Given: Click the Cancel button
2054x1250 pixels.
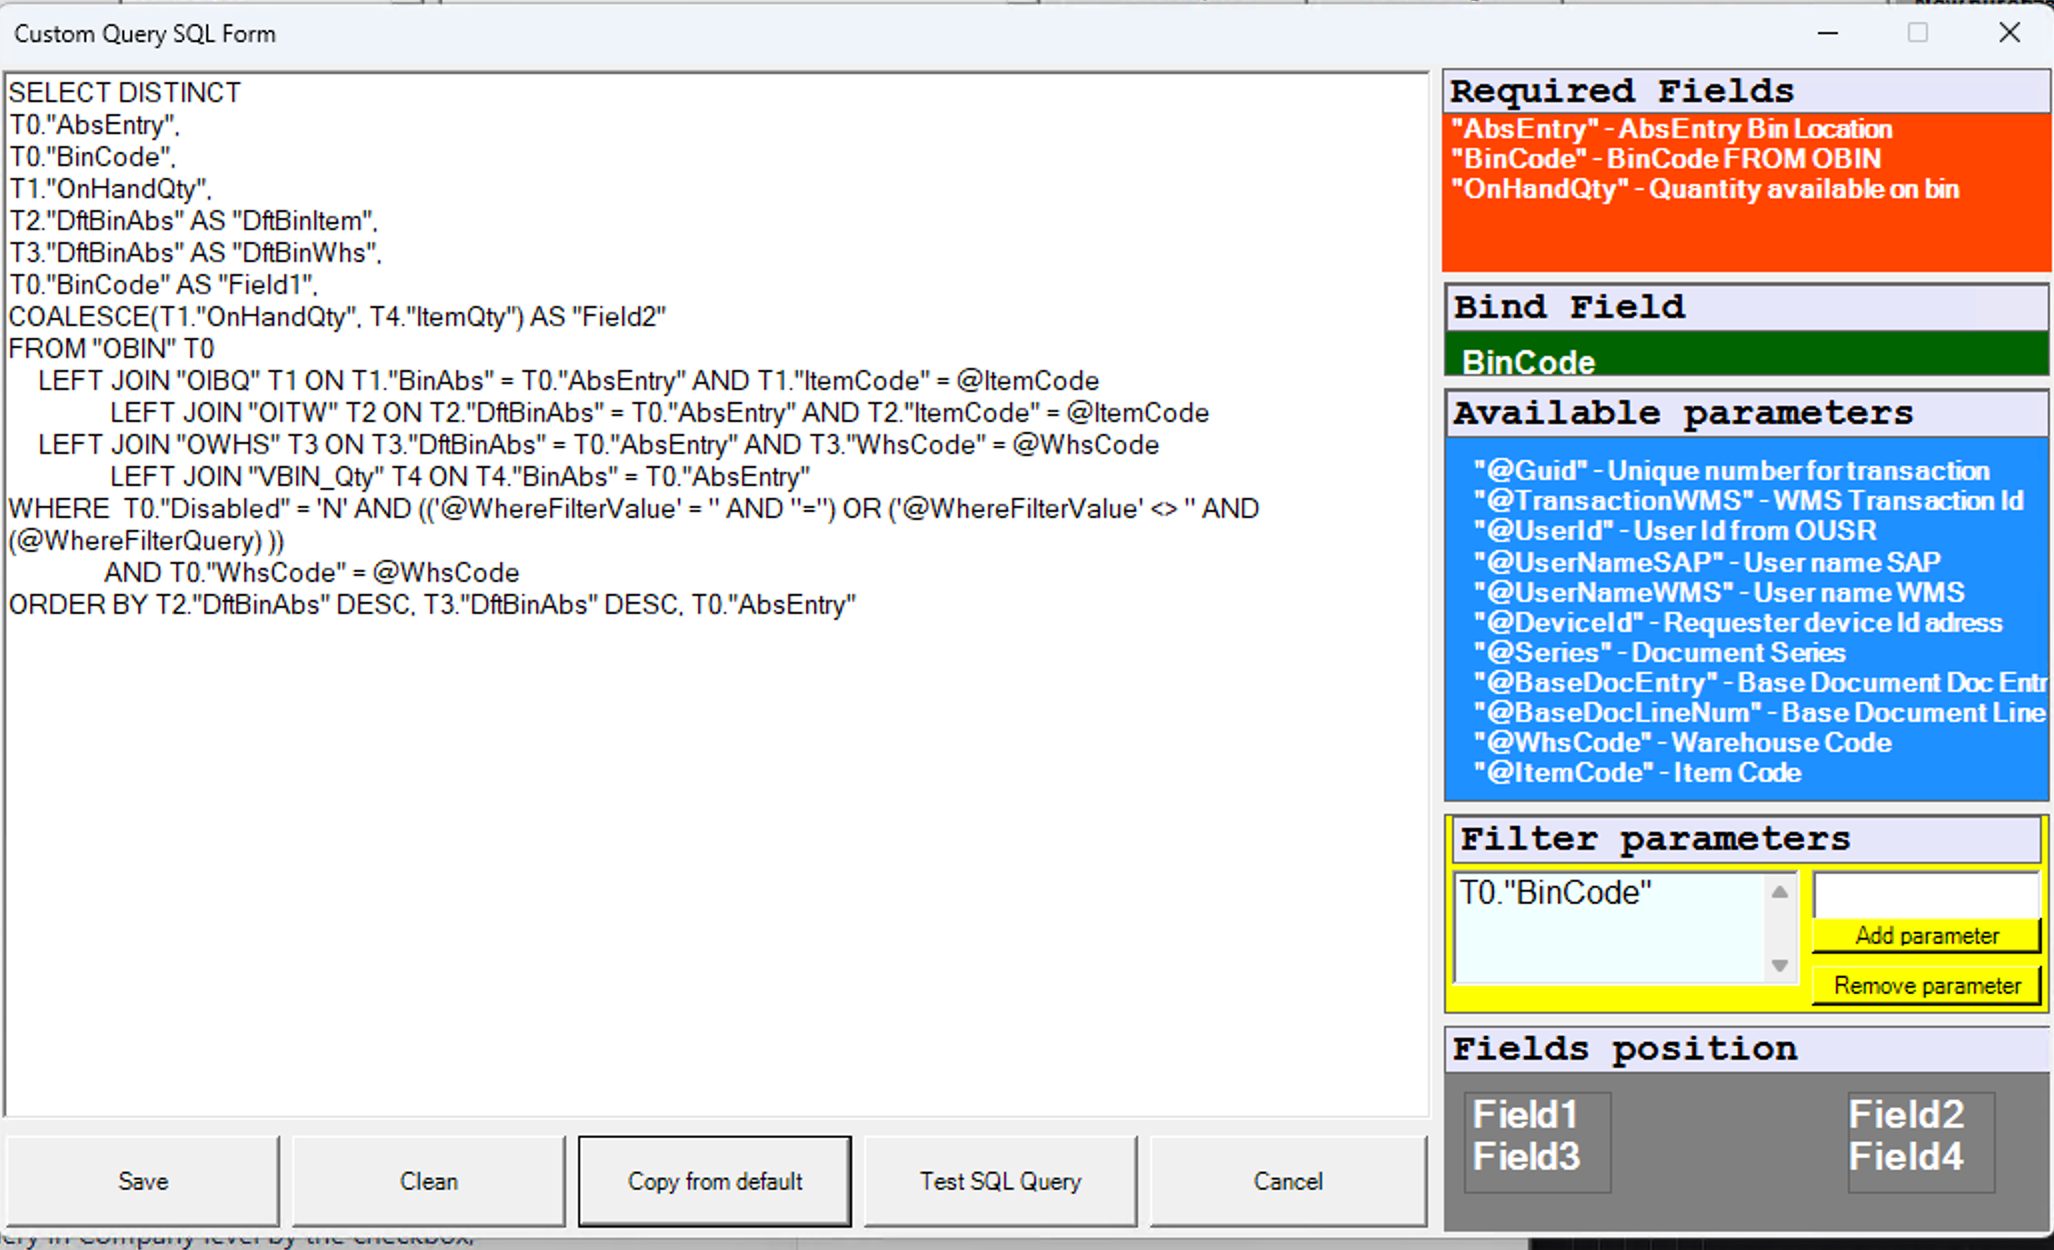Looking at the screenshot, I should coord(1287,1181).
